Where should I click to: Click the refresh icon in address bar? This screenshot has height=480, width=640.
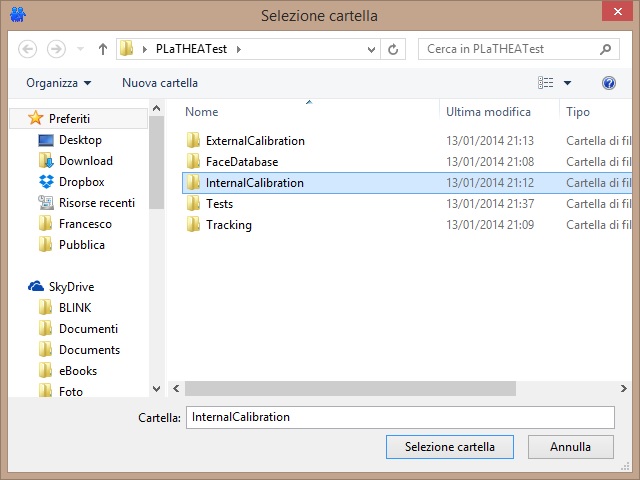coord(394,48)
